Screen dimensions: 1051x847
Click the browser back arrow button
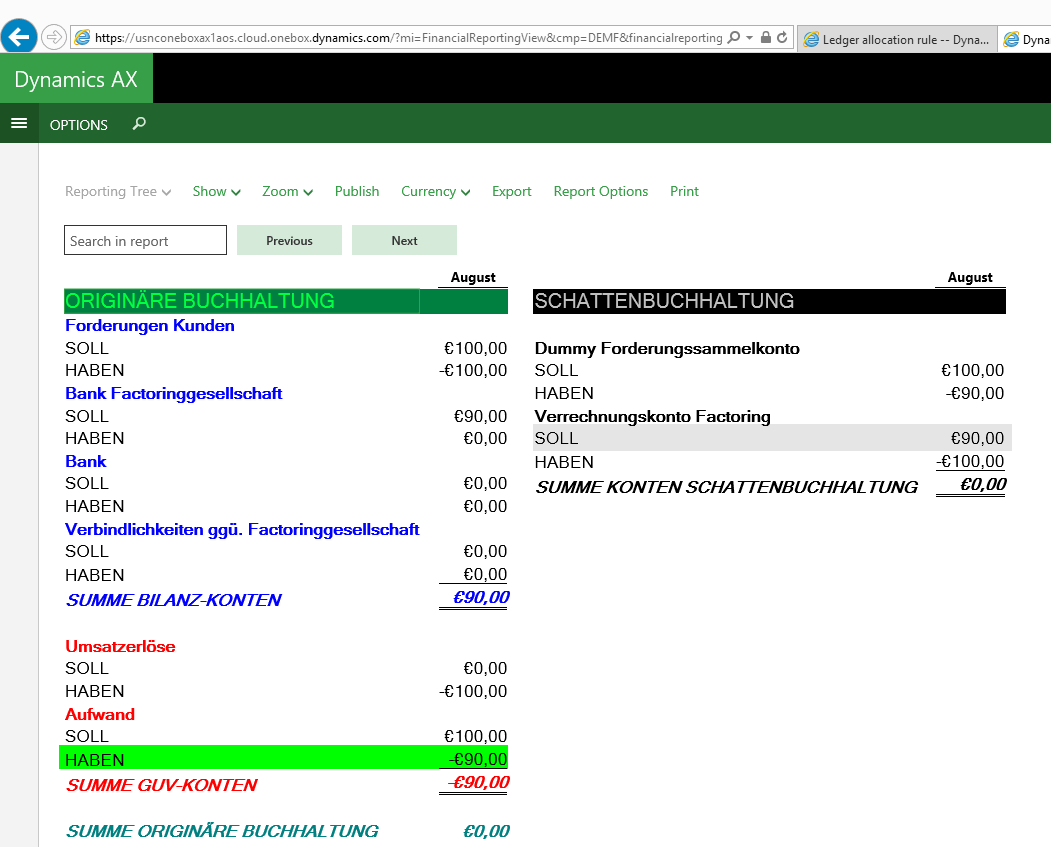point(19,37)
